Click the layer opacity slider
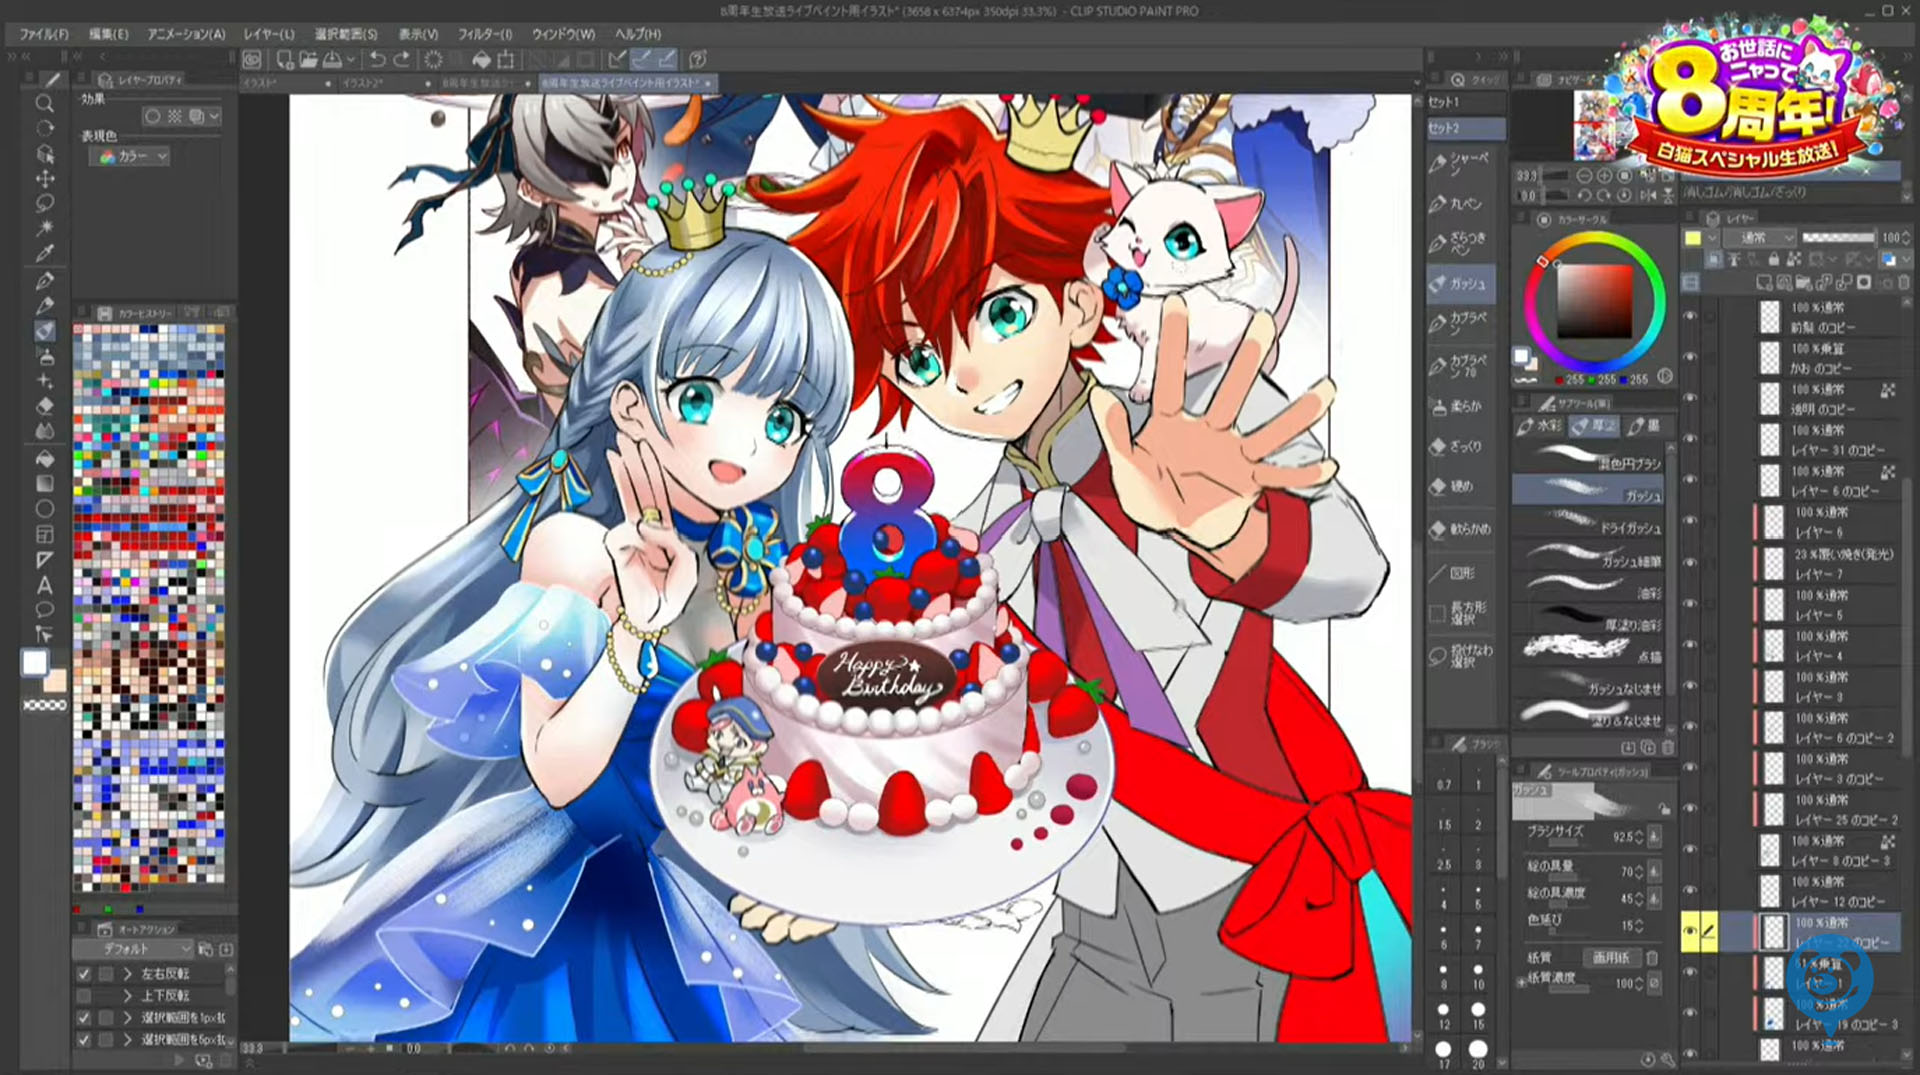The width and height of the screenshot is (1920, 1075). (x=1838, y=238)
